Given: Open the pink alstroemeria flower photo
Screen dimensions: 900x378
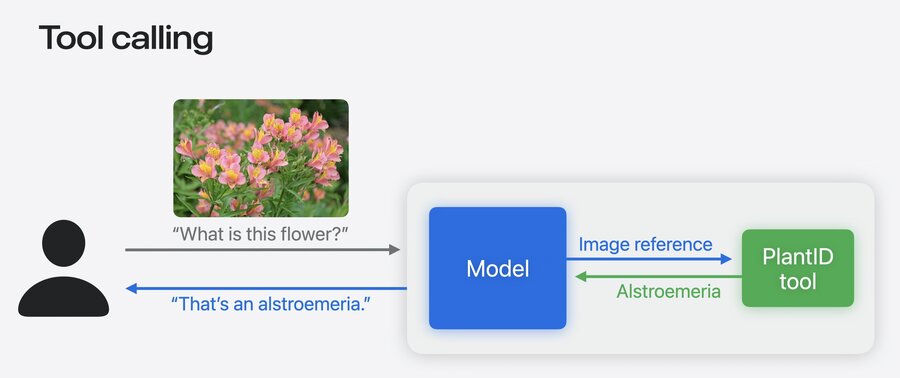Looking at the screenshot, I should click(x=261, y=158).
